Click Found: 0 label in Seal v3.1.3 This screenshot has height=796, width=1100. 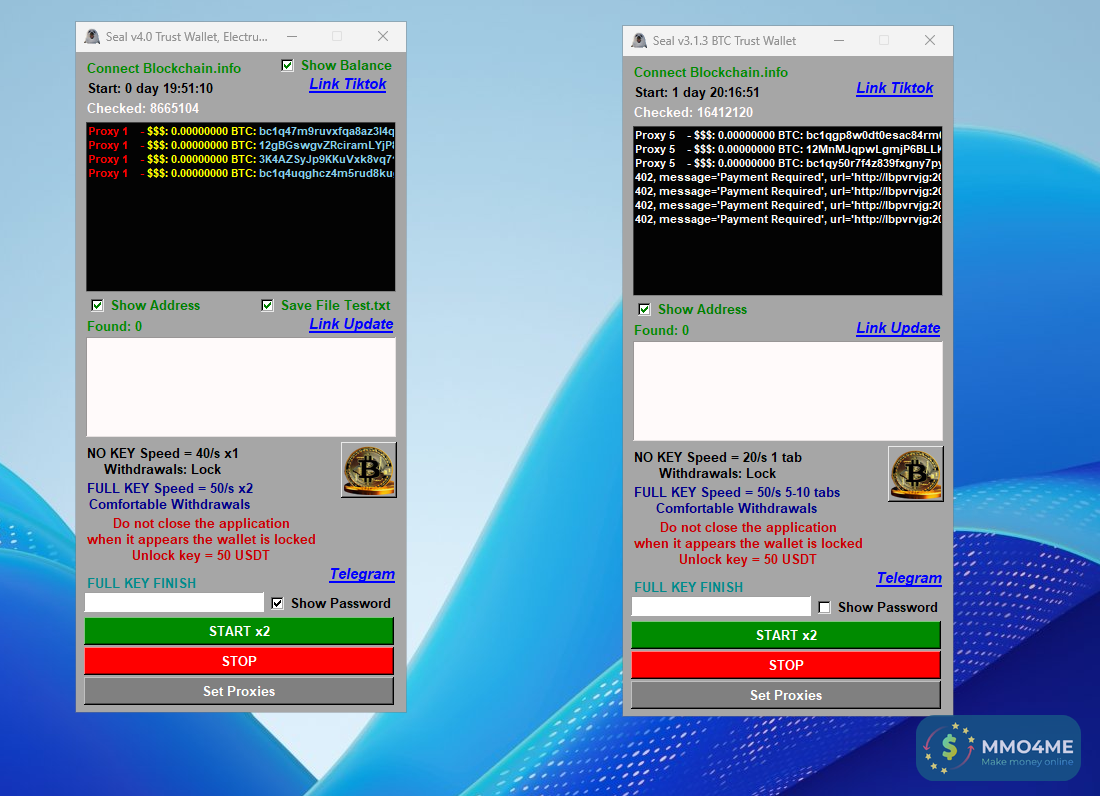662,330
